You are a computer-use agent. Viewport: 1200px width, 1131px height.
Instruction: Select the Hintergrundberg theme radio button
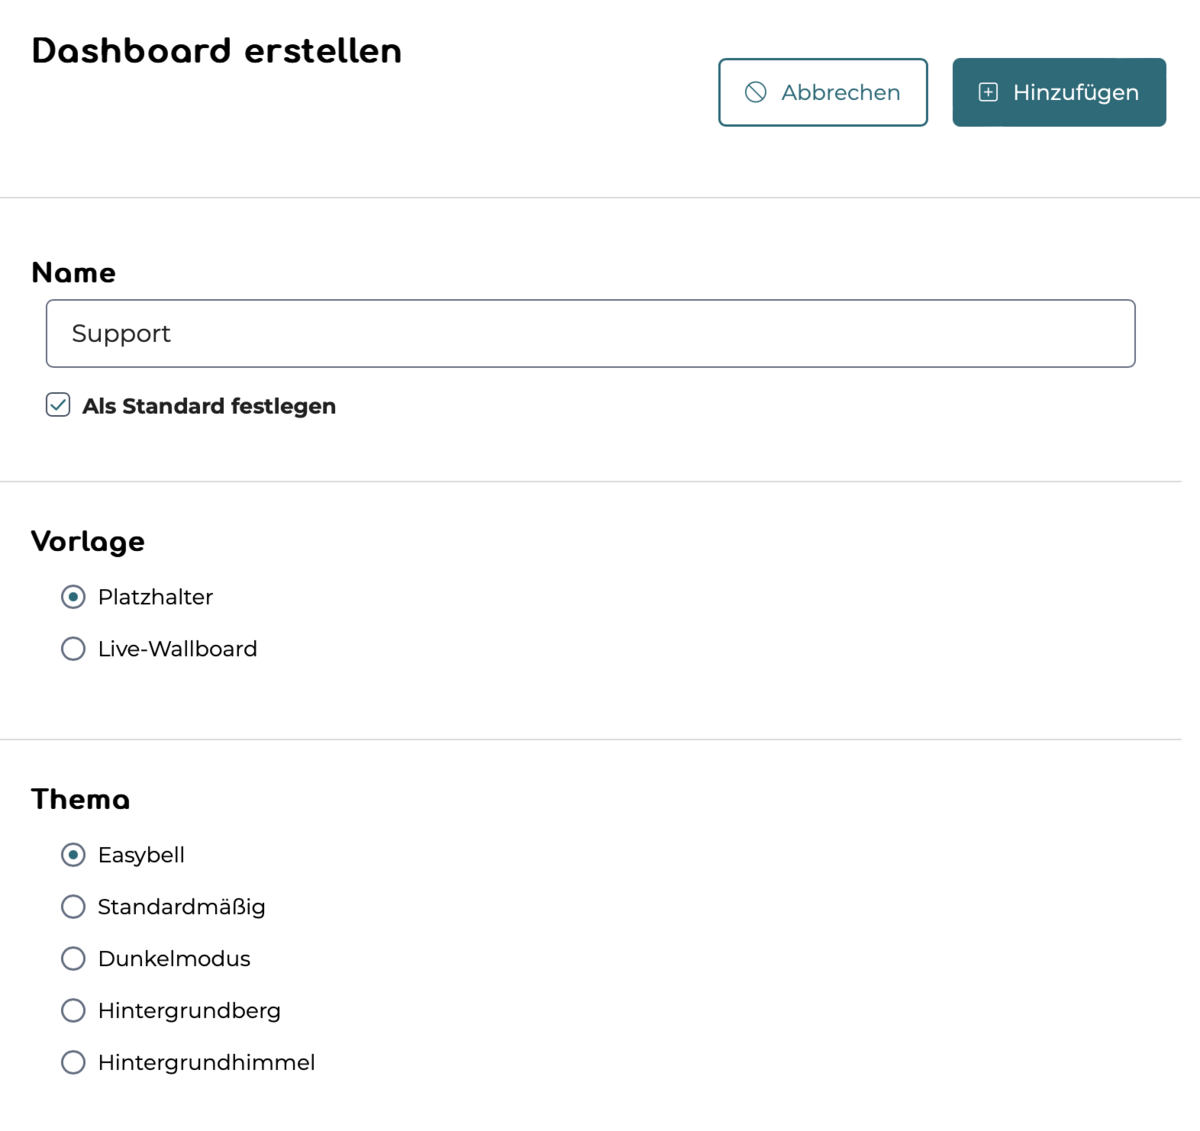[73, 1011]
